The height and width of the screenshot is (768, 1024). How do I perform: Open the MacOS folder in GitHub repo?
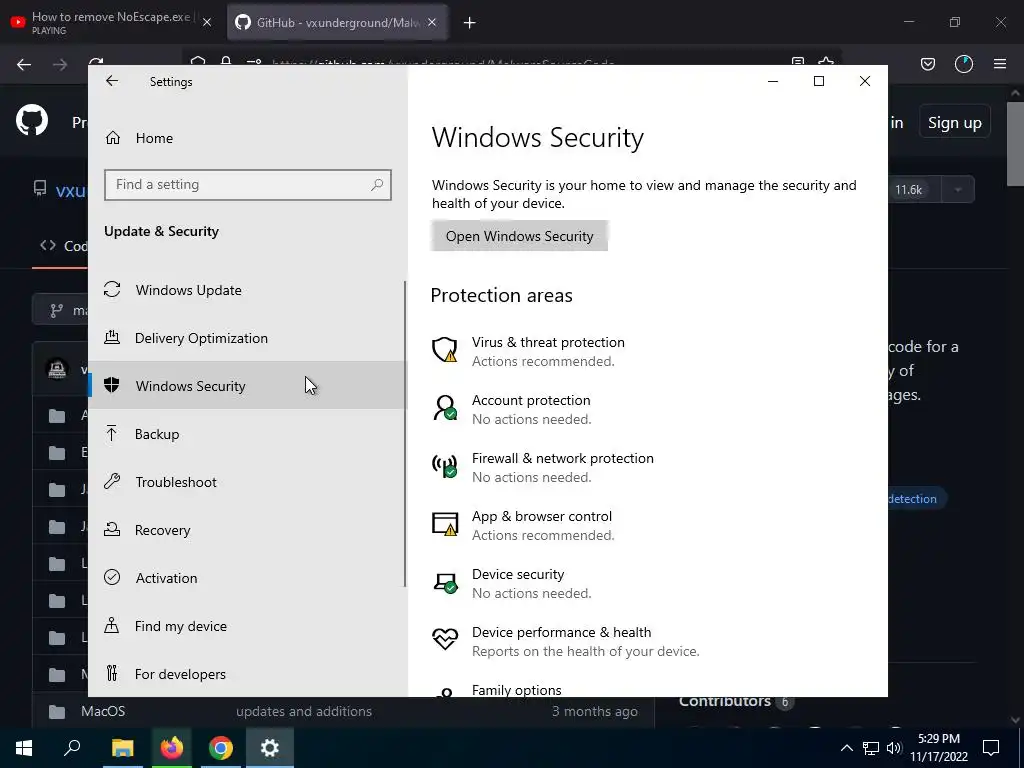pos(103,711)
